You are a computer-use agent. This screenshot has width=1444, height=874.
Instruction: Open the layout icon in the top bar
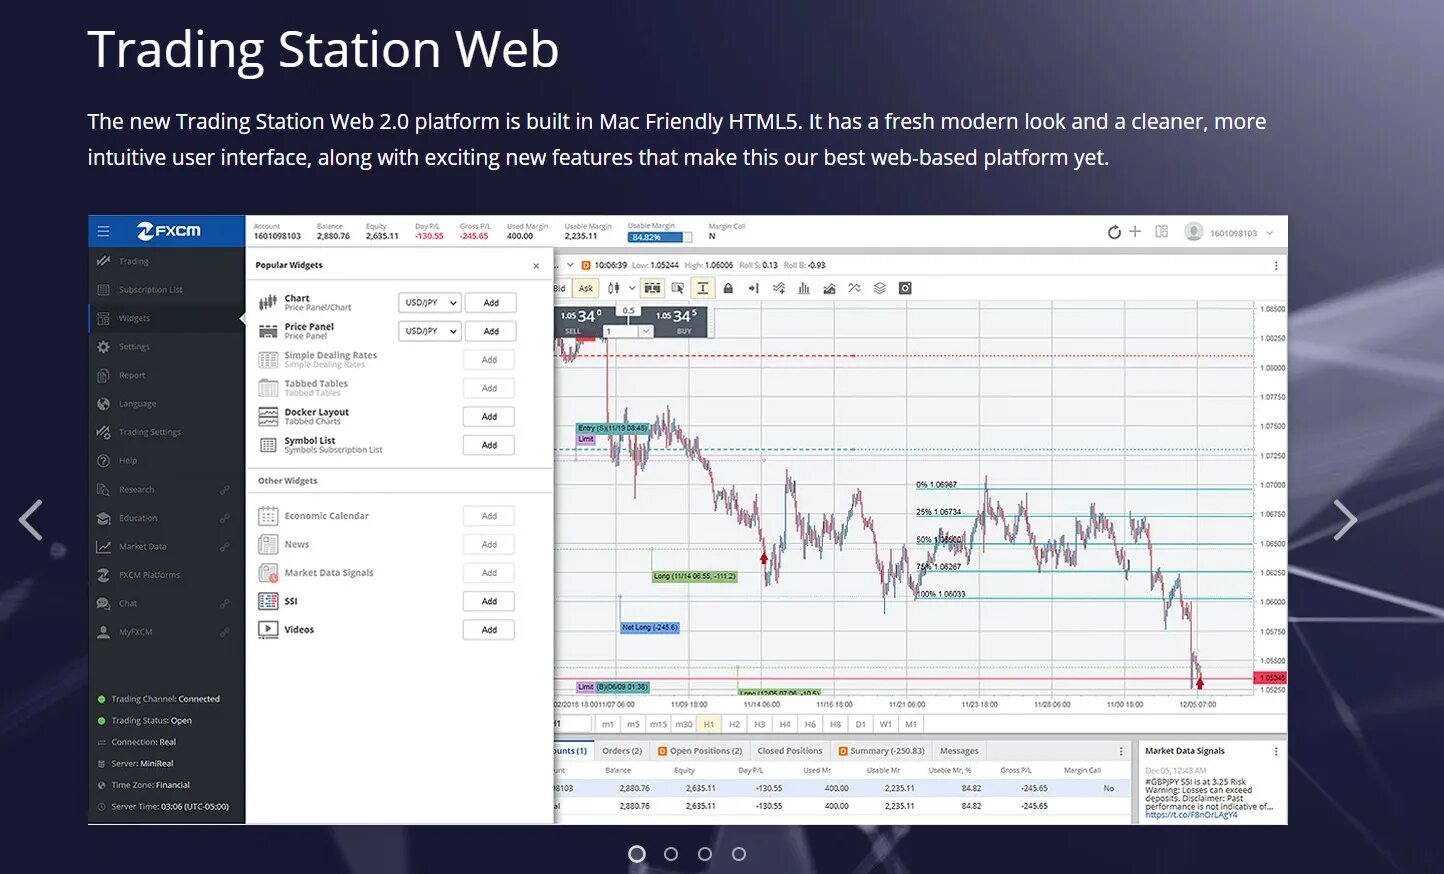click(x=1162, y=231)
